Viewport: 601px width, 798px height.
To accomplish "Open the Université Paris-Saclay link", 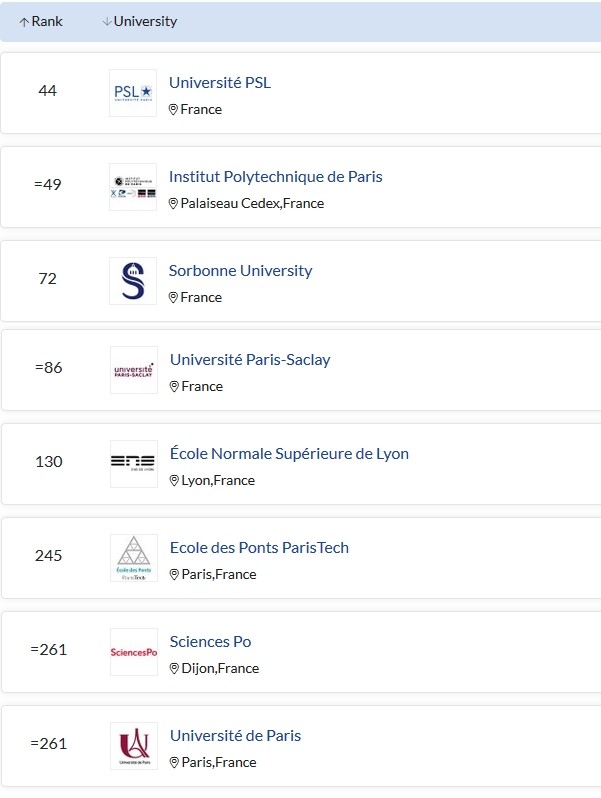I will 250,360.
